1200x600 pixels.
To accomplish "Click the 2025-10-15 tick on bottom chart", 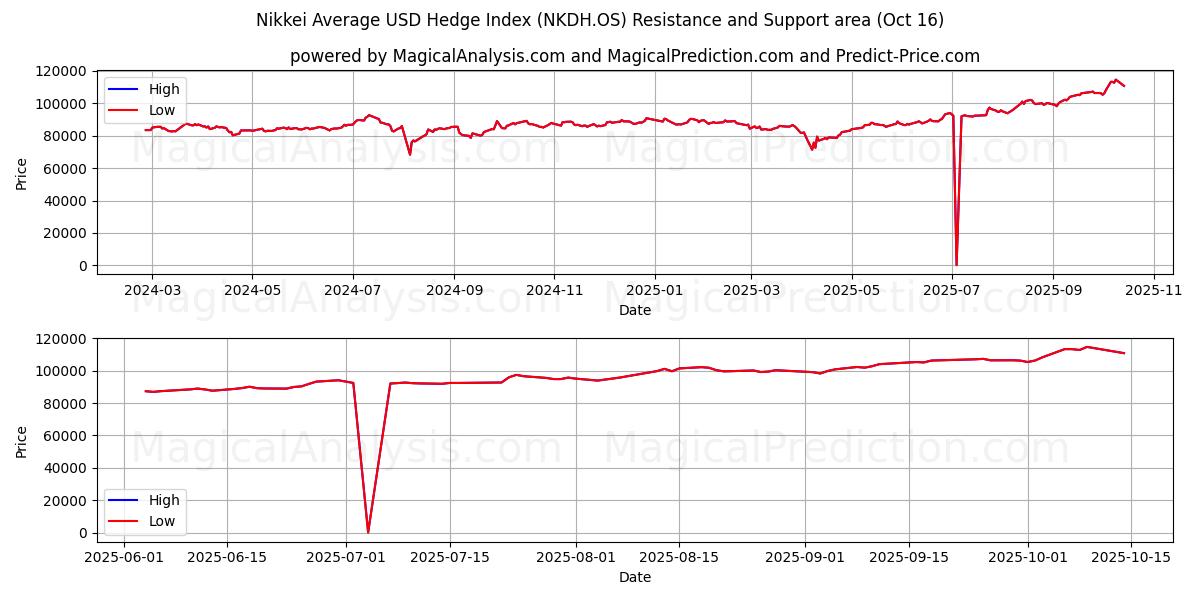I will coord(1131,557).
